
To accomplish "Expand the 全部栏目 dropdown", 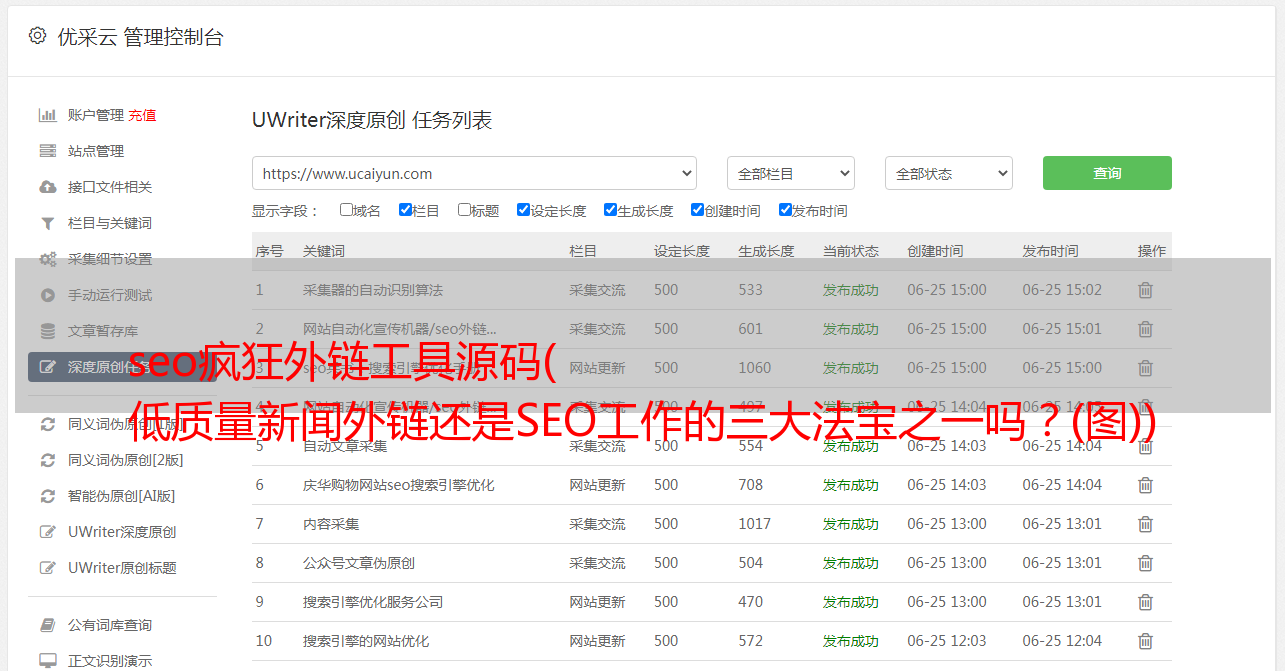I will (x=791, y=173).
